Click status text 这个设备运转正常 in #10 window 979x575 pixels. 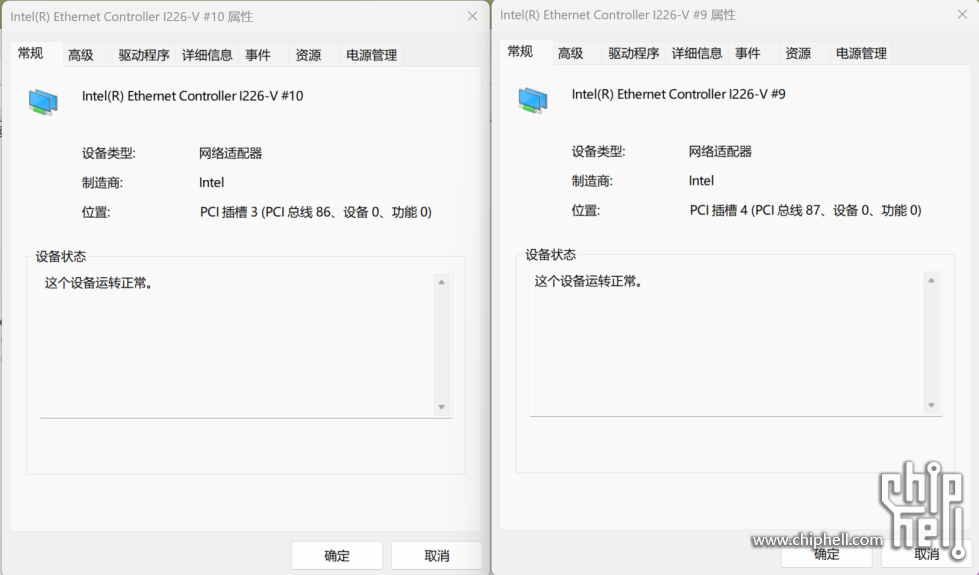point(99,283)
